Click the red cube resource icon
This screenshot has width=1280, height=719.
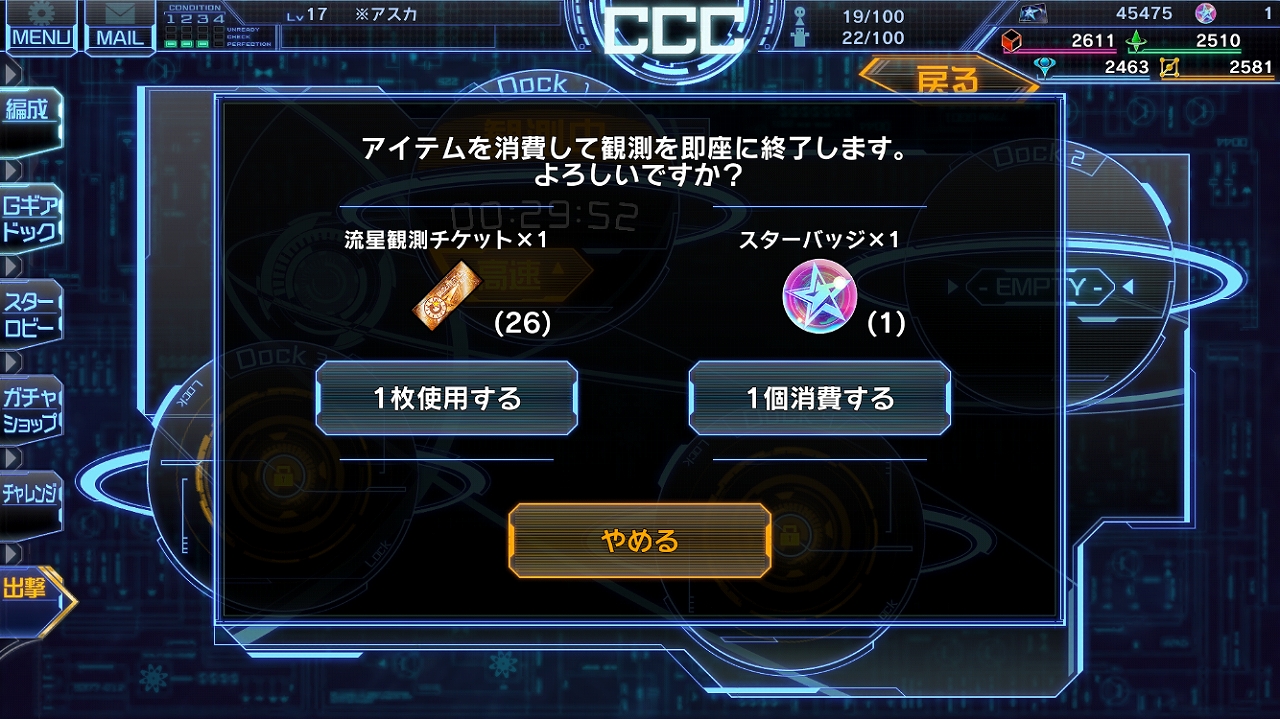1012,42
